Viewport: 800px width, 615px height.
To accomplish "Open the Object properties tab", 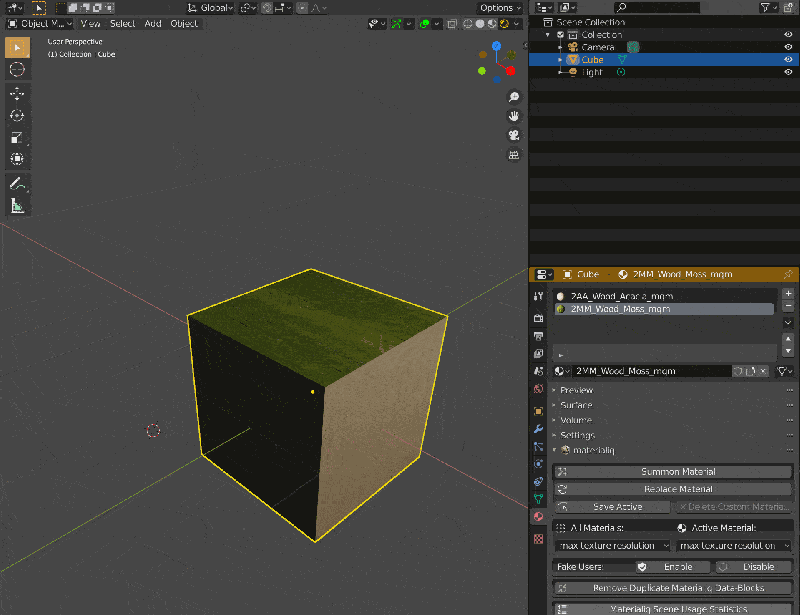I will point(538,411).
